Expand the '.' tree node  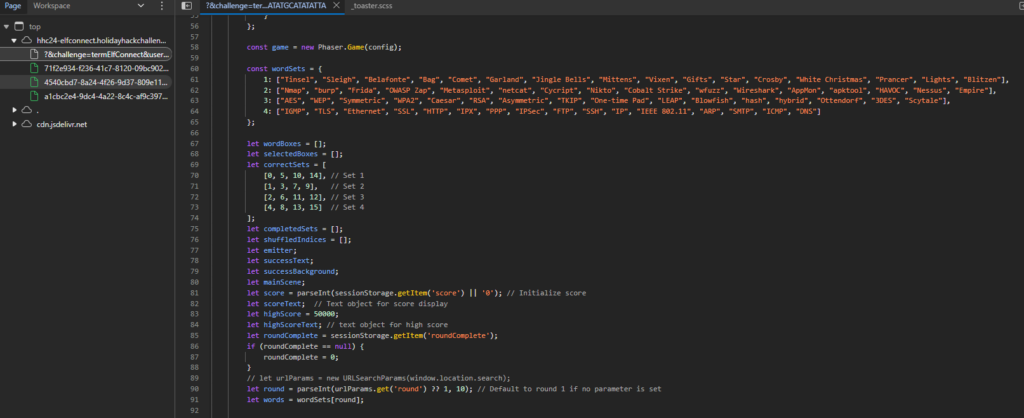point(14,110)
